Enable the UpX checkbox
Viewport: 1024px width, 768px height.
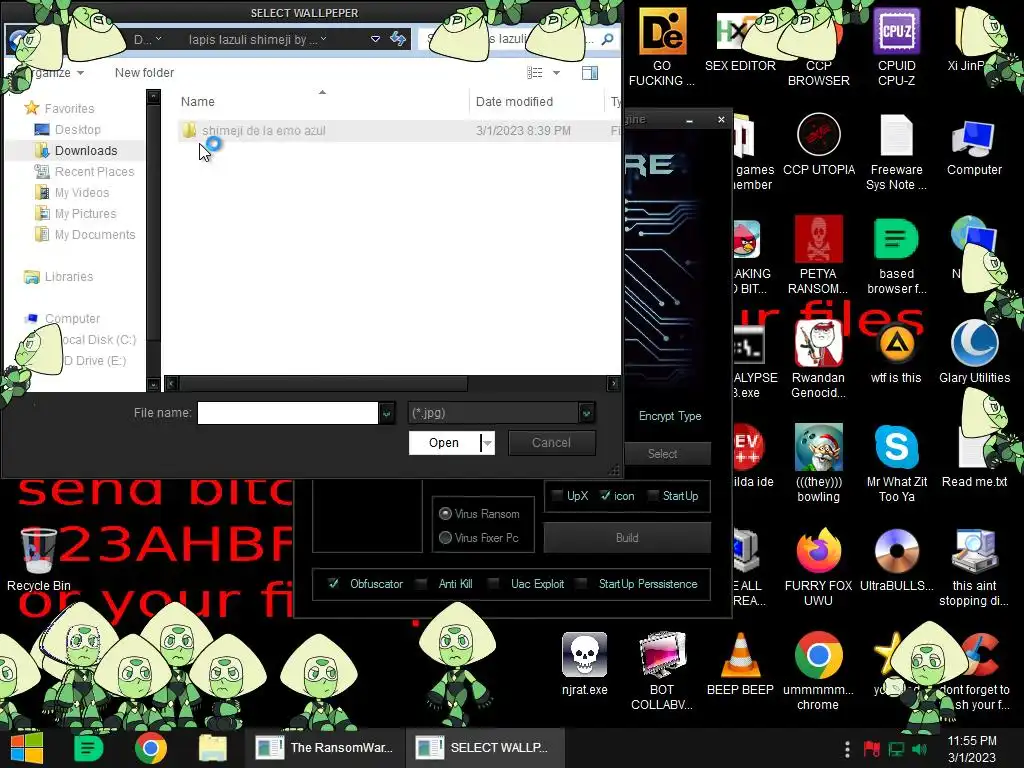[557, 496]
